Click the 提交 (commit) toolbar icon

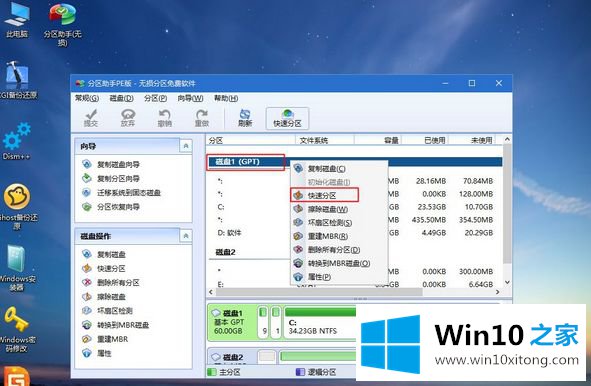(x=90, y=118)
